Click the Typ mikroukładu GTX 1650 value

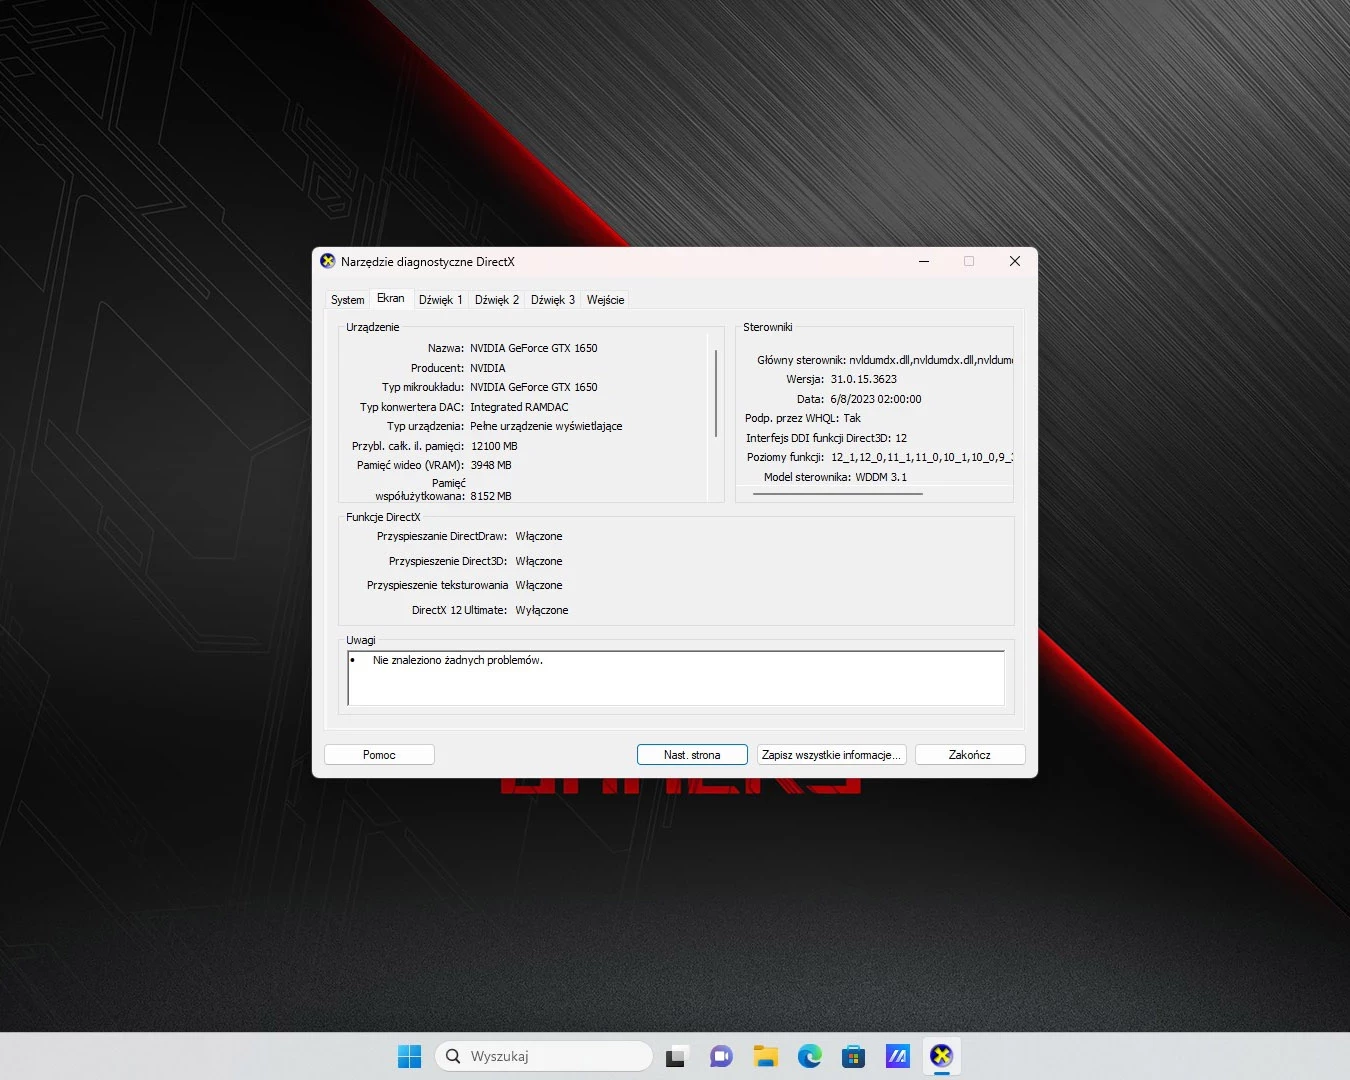pyautogui.click(x=534, y=387)
